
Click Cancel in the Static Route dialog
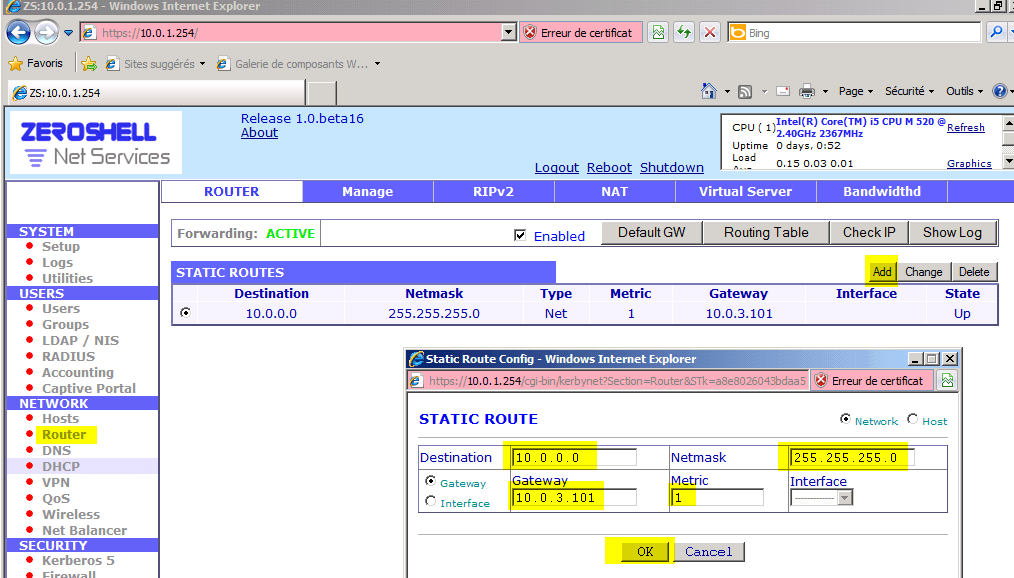coord(709,551)
